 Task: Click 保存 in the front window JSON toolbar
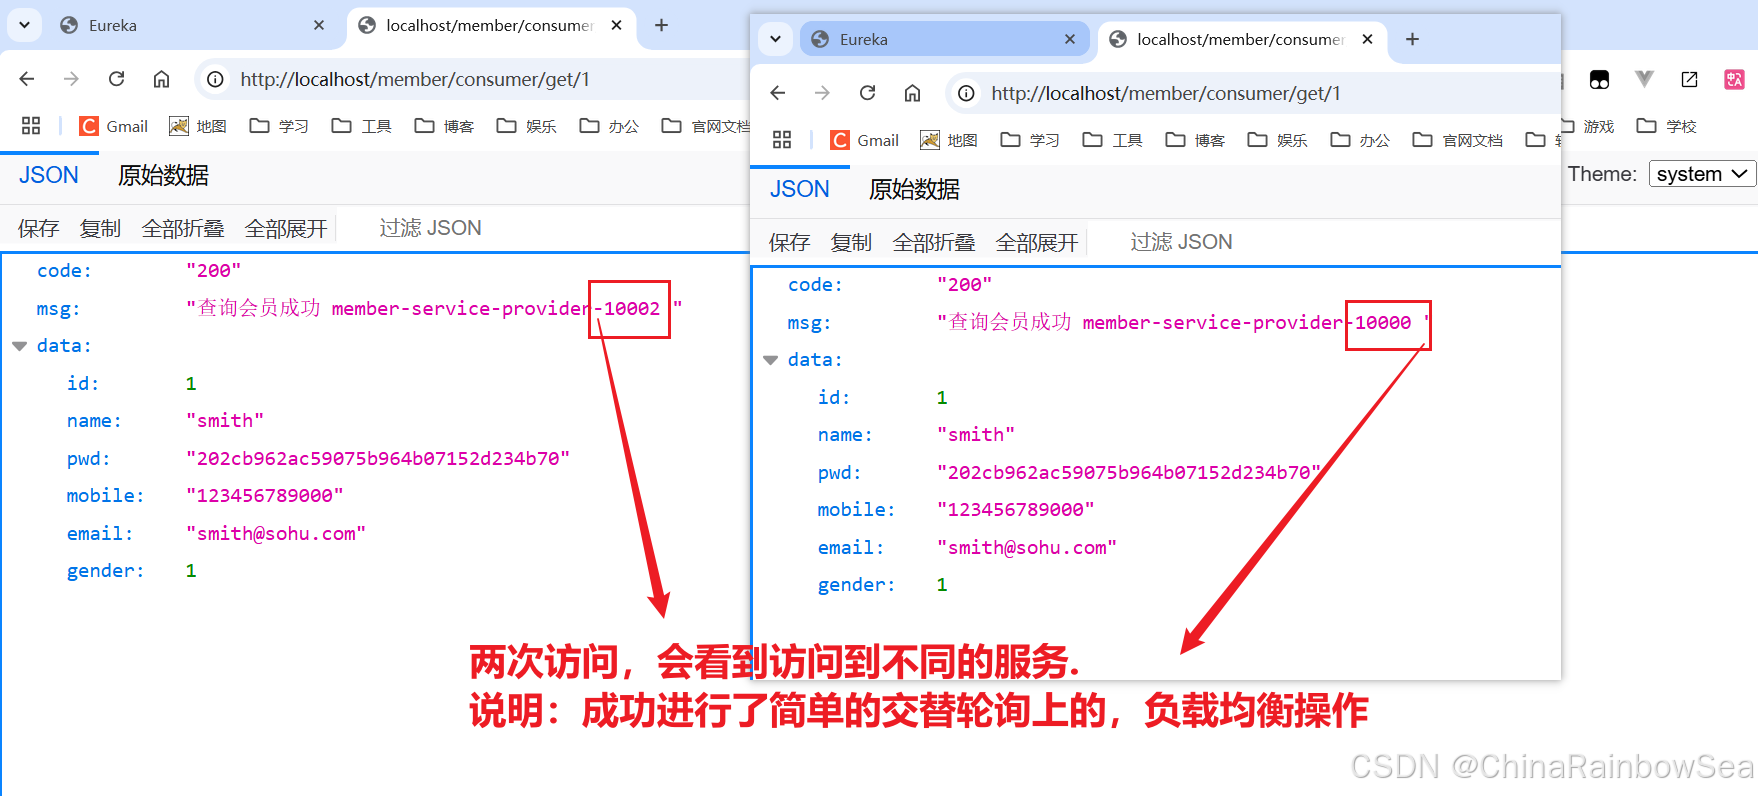[790, 242]
